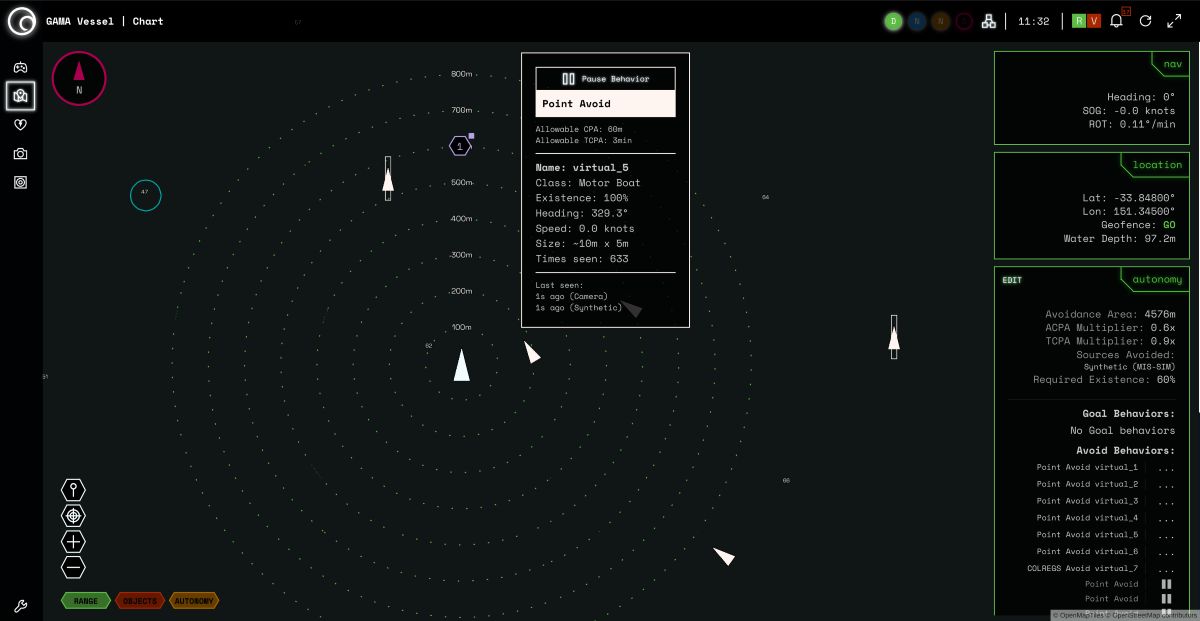
Task: Open settings via the wrench icon
Action: (x=20, y=606)
